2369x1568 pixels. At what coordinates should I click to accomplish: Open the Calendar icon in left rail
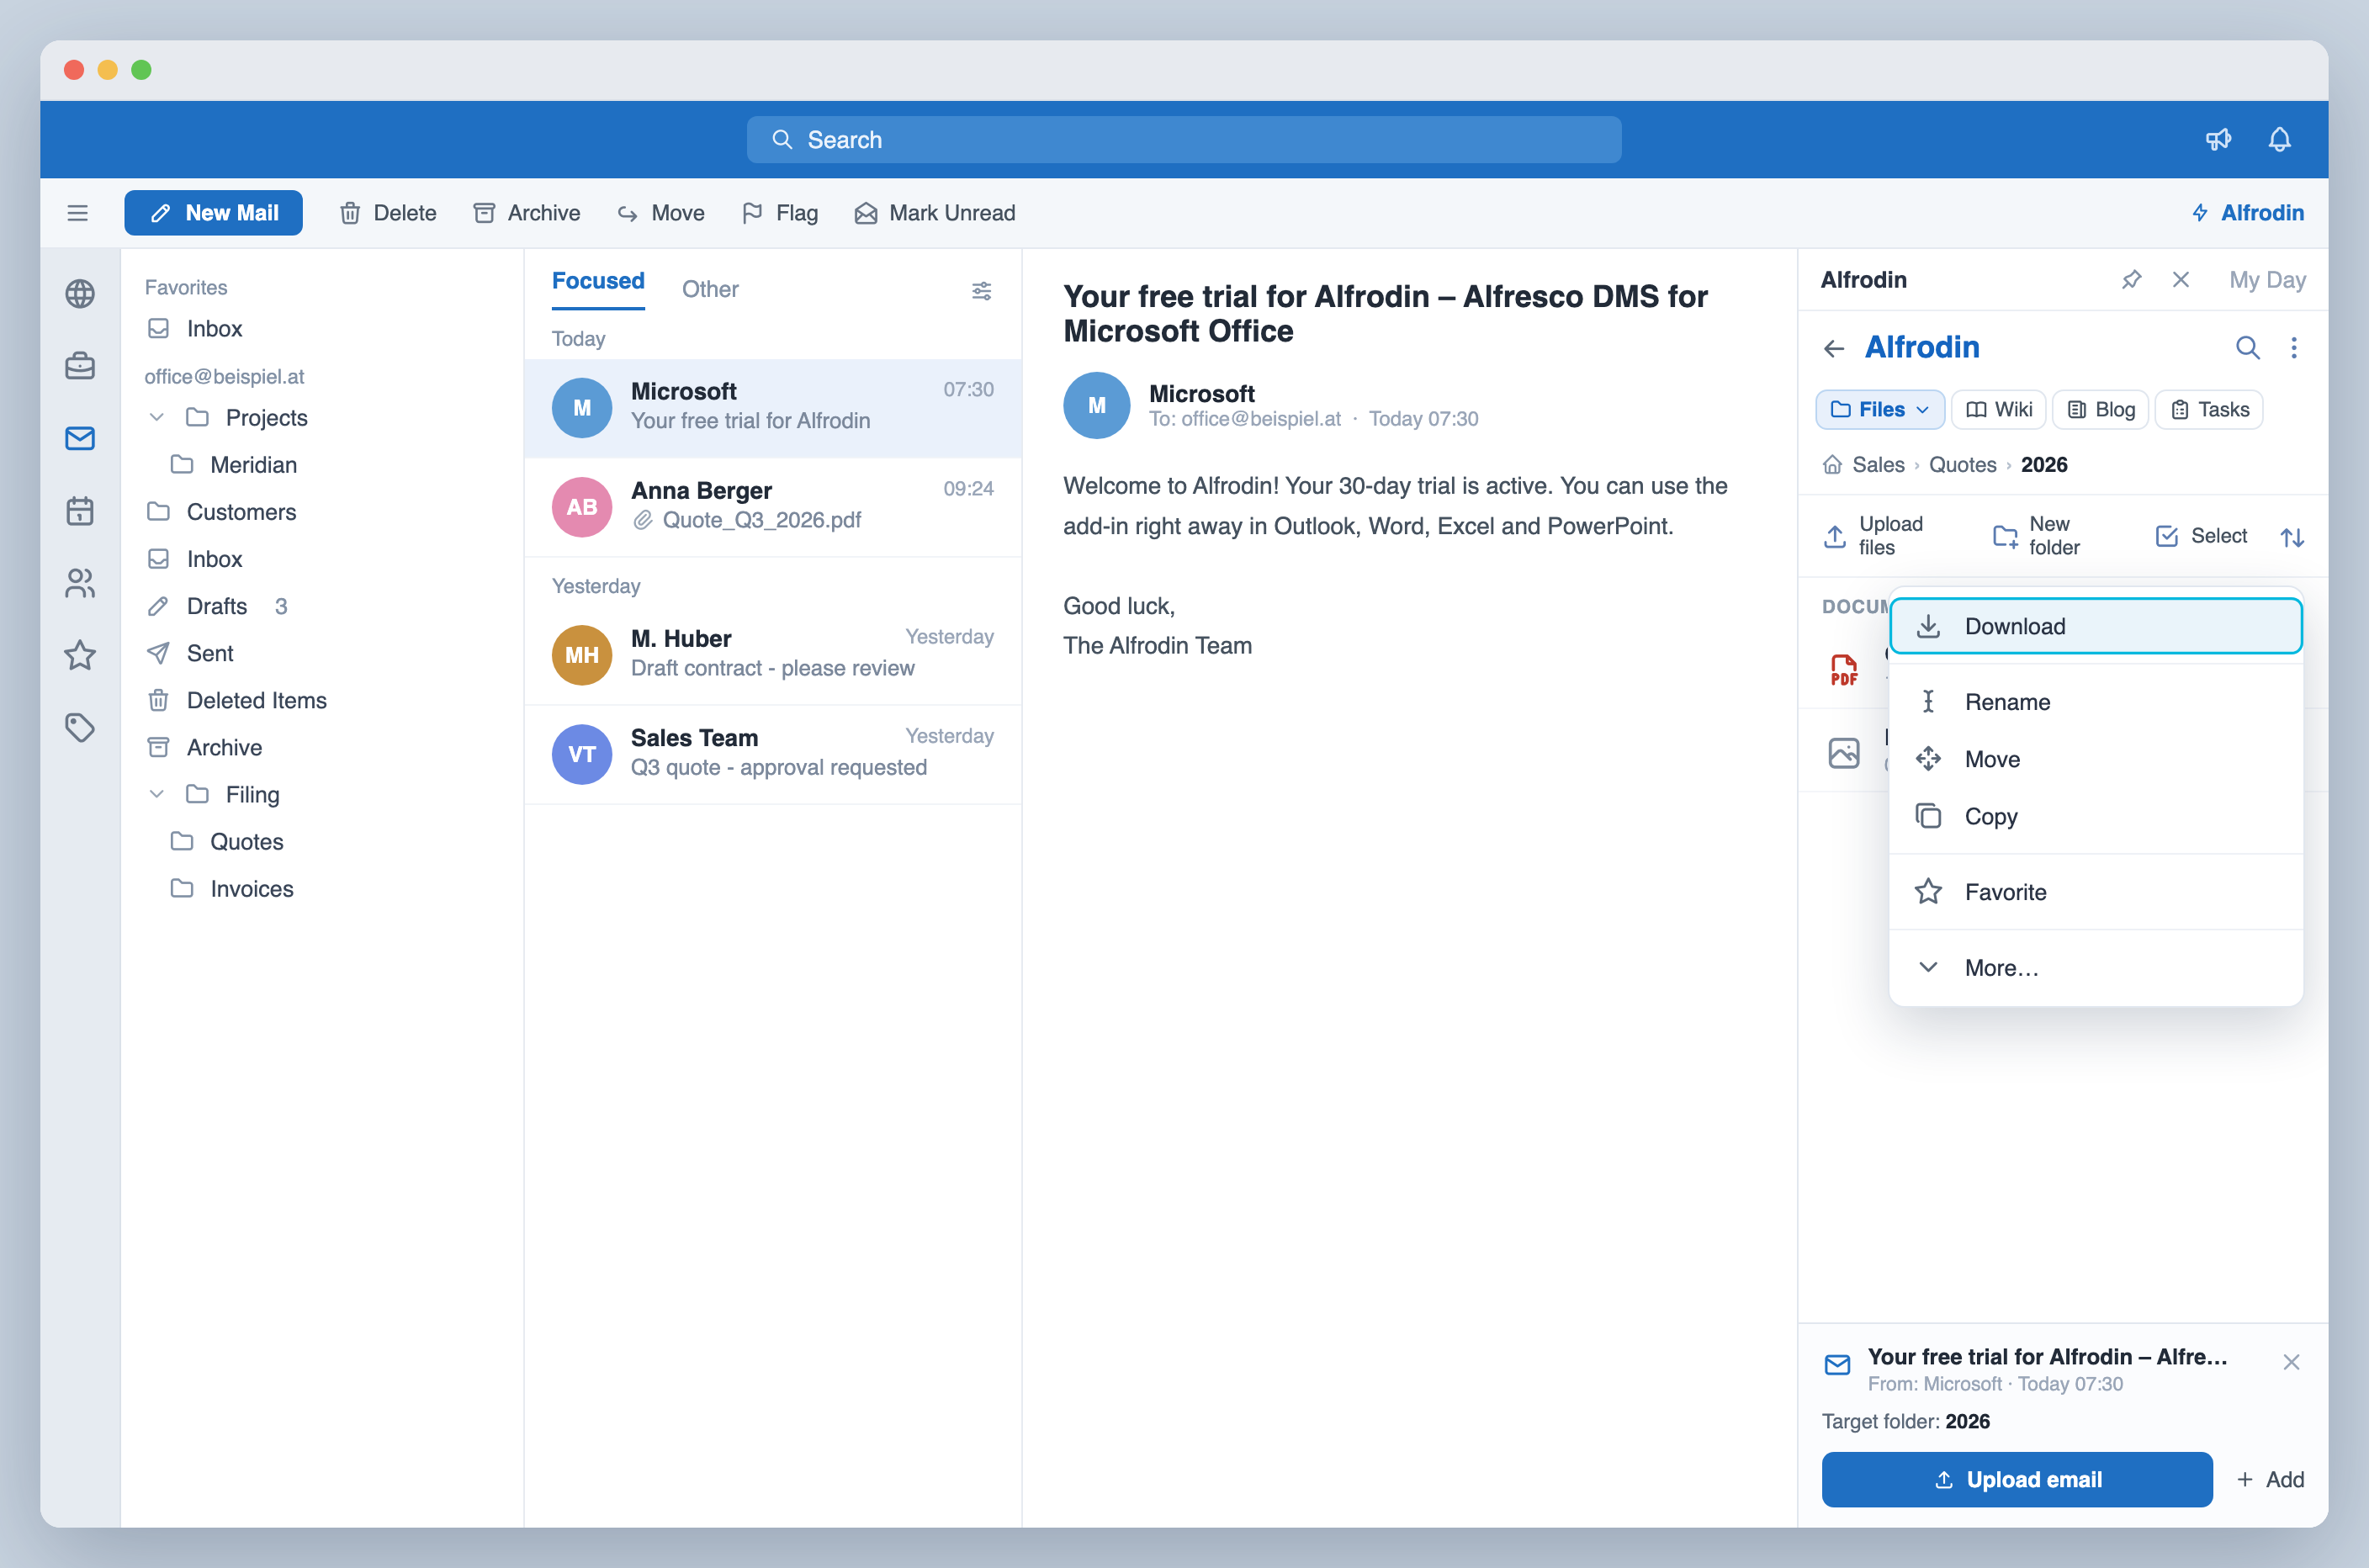80,511
